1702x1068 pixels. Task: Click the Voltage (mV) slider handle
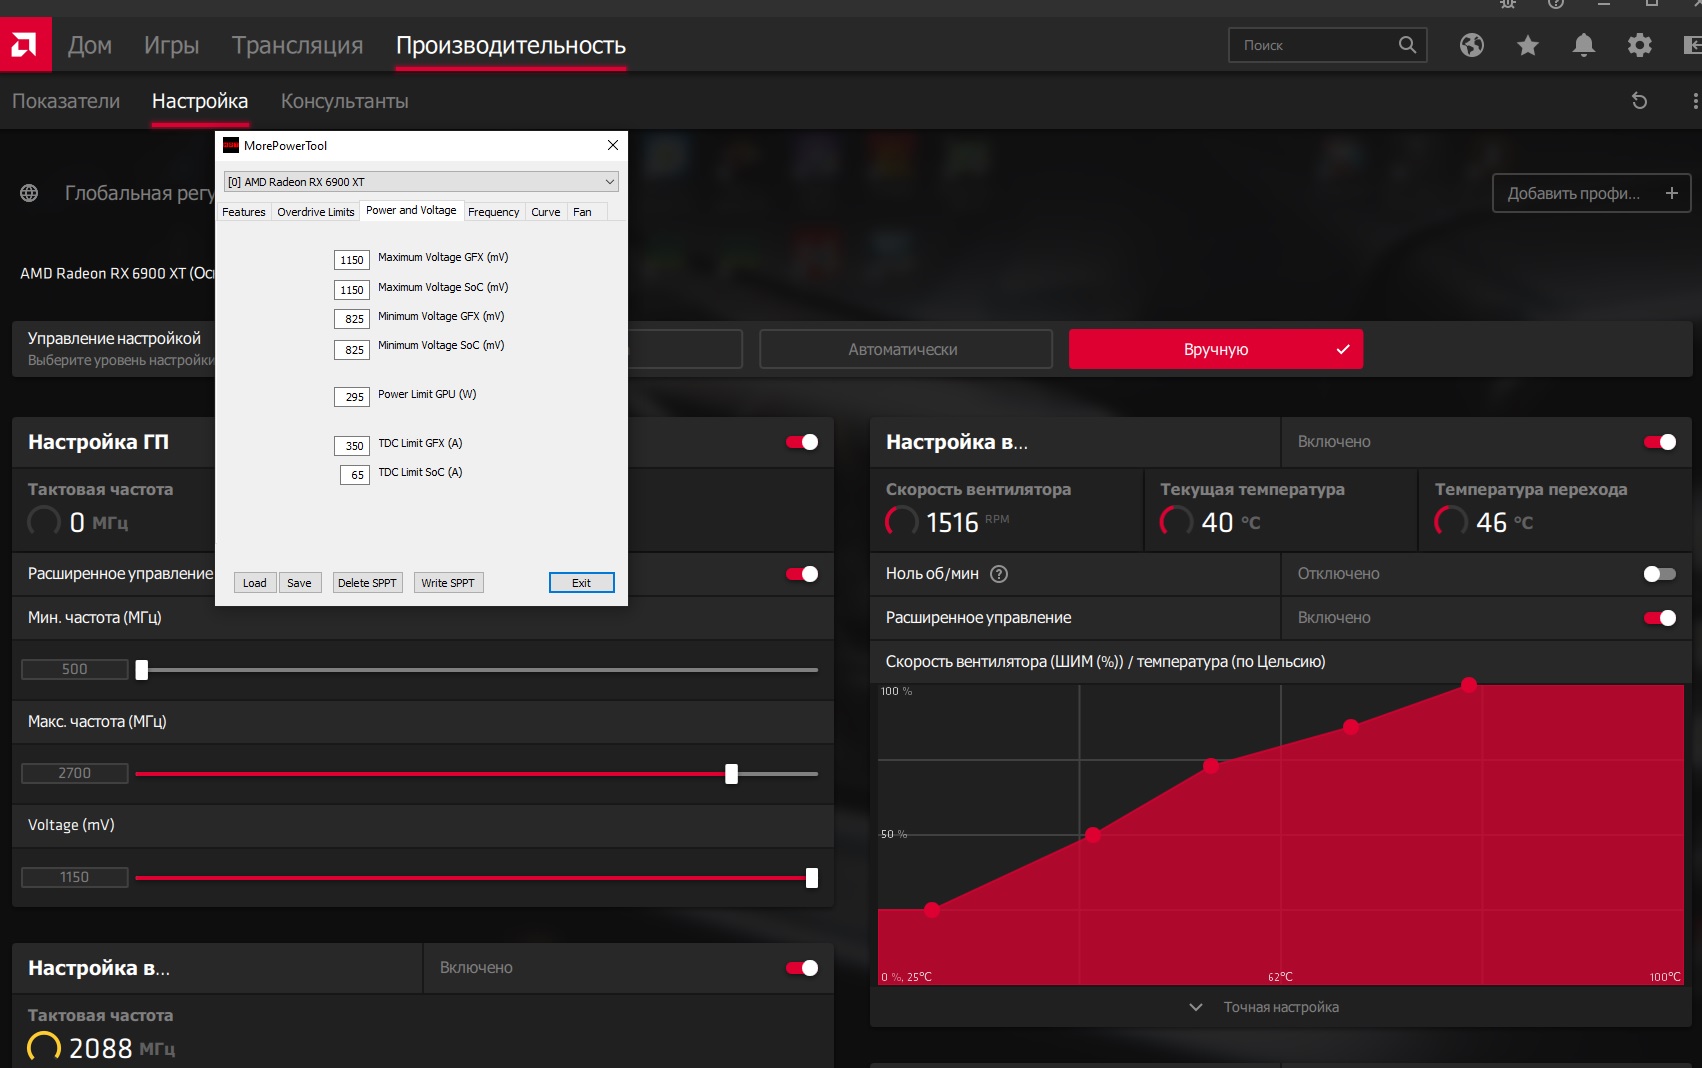click(x=812, y=878)
